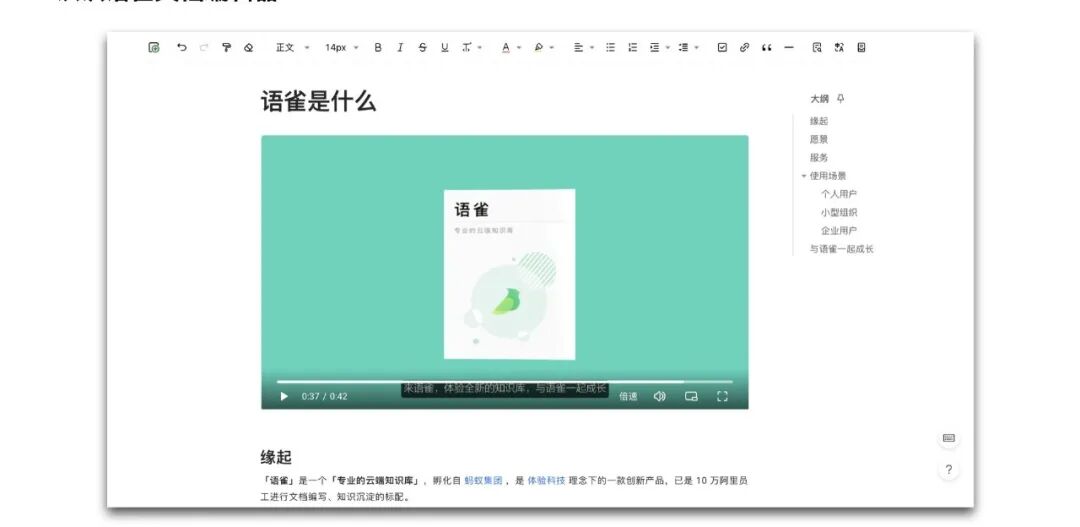Apply the highlight background color
The image size is (1080, 527).
pyautogui.click(x=539, y=48)
